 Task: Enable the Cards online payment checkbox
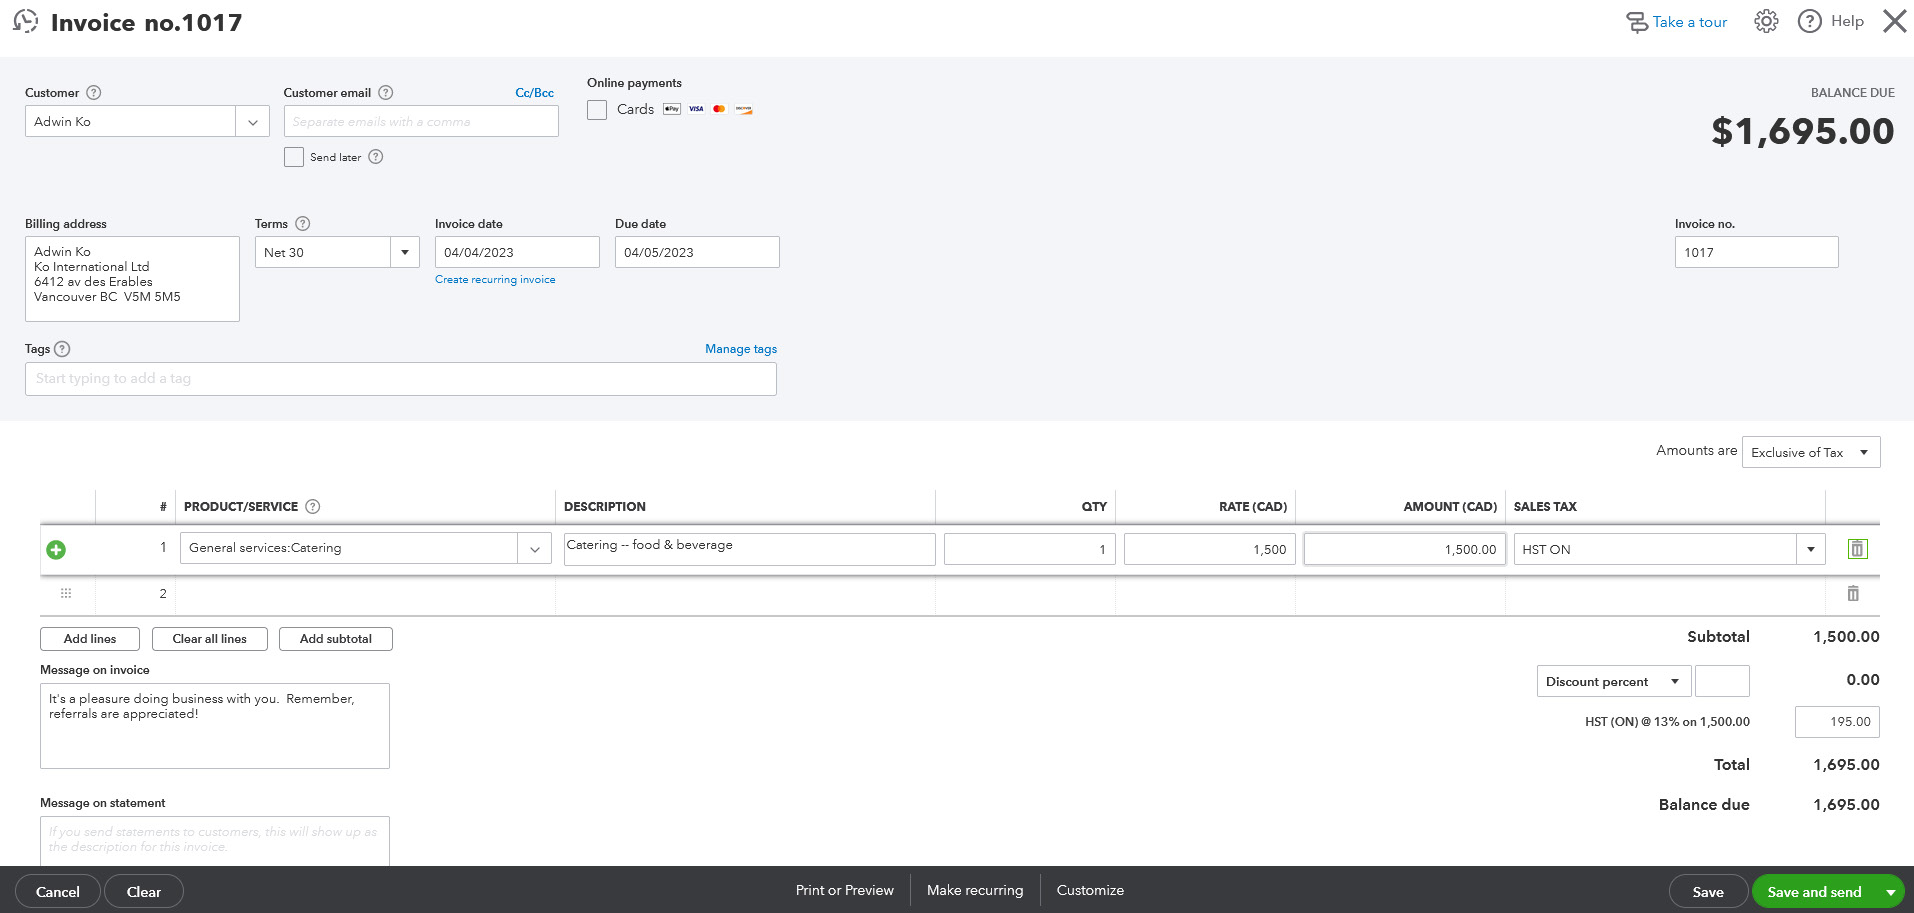(x=597, y=110)
